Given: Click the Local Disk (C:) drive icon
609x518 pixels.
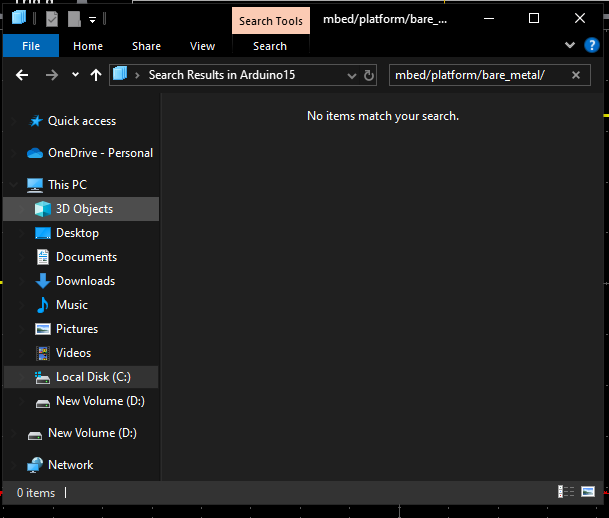Looking at the screenshot, I should click(x=42, y=378).
